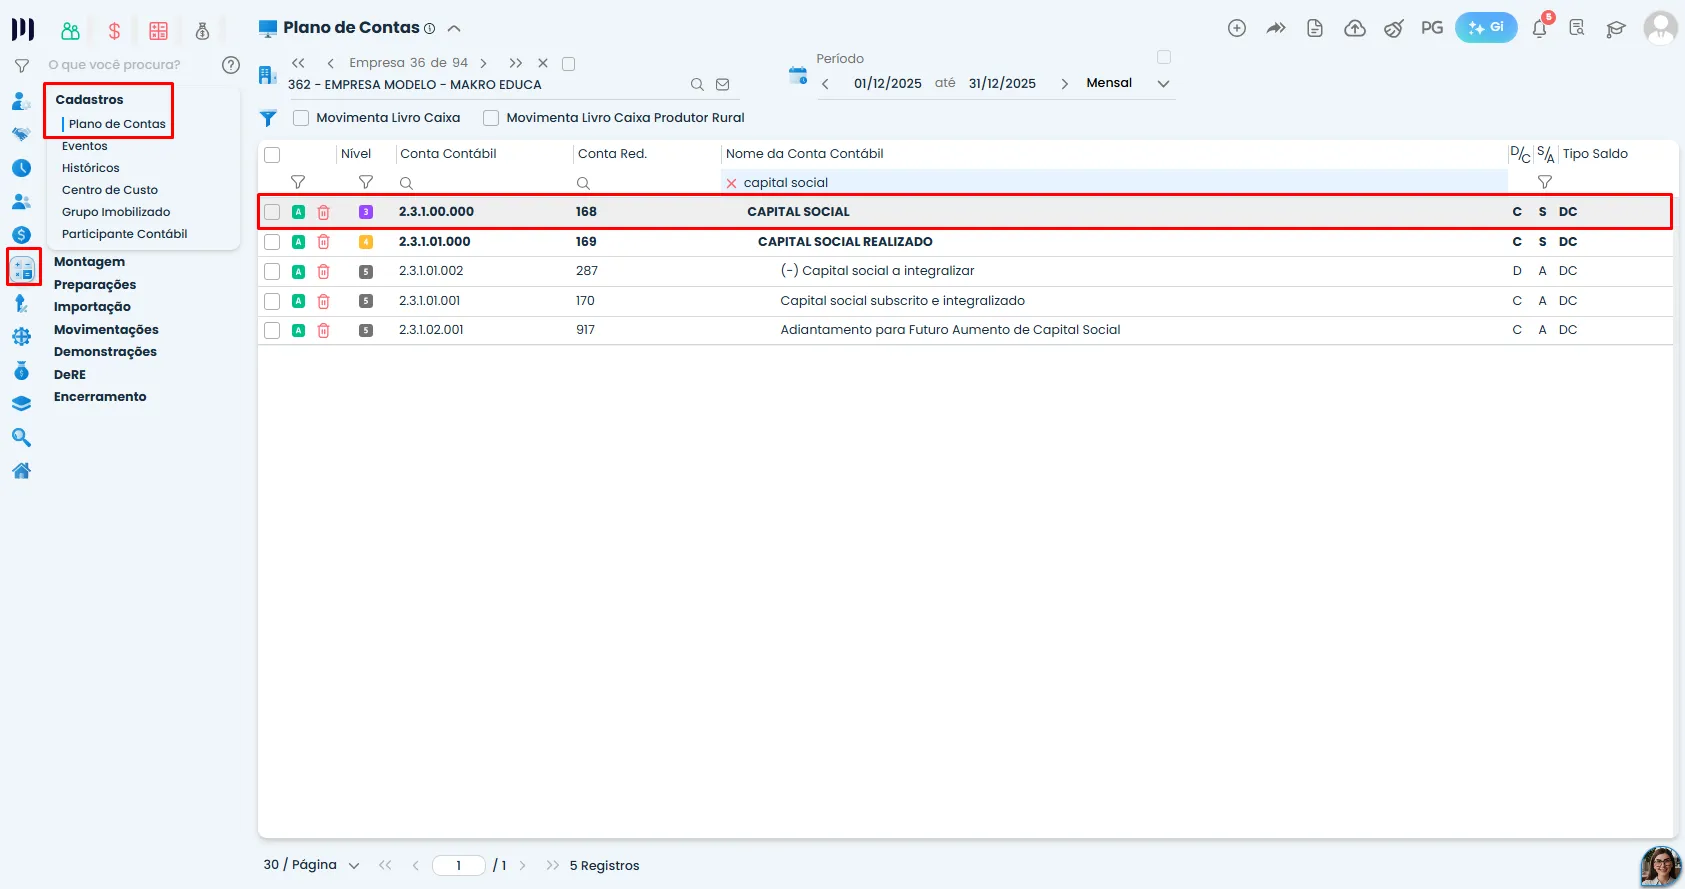Delete the CAPITAL SOCIAL REALIZADO row via trash icon
The image size is (1685, 889).
323,242
